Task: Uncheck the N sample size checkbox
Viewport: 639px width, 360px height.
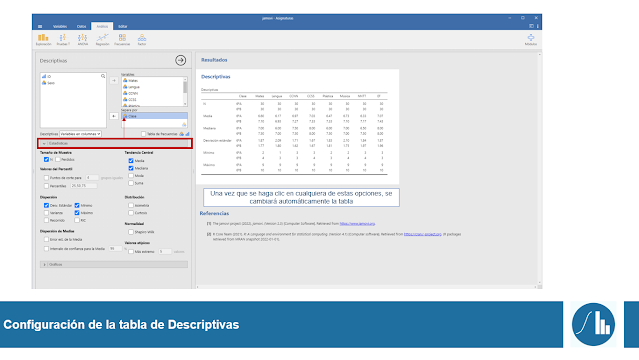Action: click(x=46, y=159)
